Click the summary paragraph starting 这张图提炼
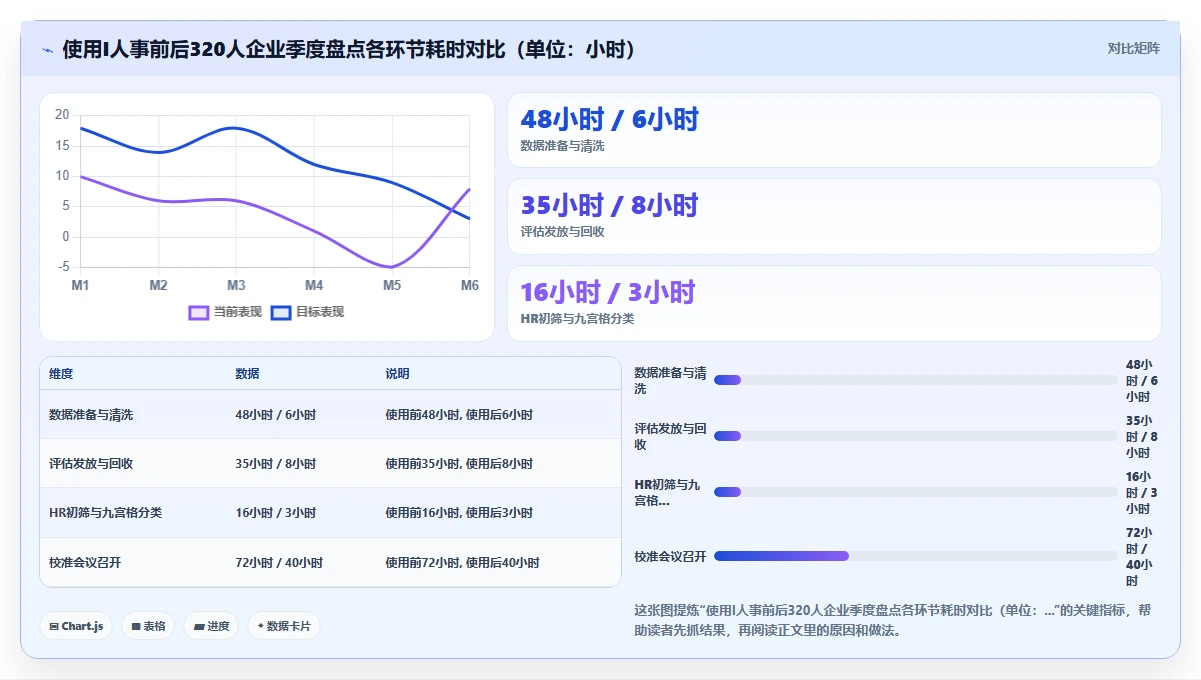 coord(892,620)
